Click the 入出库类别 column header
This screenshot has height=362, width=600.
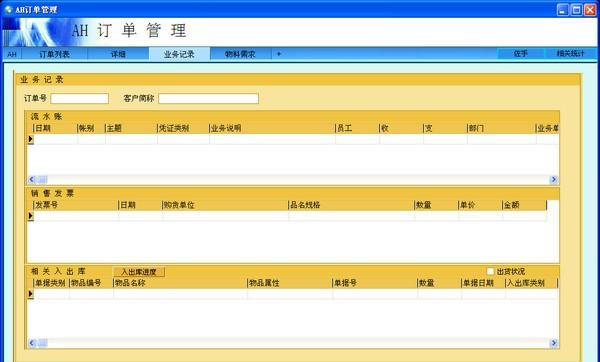pyautogui.click(x=531, y=283)
